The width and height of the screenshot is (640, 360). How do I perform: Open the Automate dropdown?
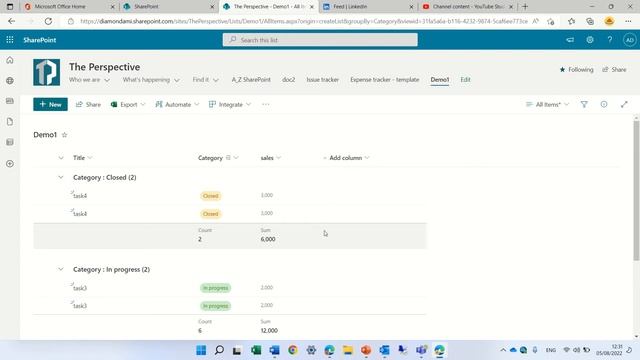[177, 104]
